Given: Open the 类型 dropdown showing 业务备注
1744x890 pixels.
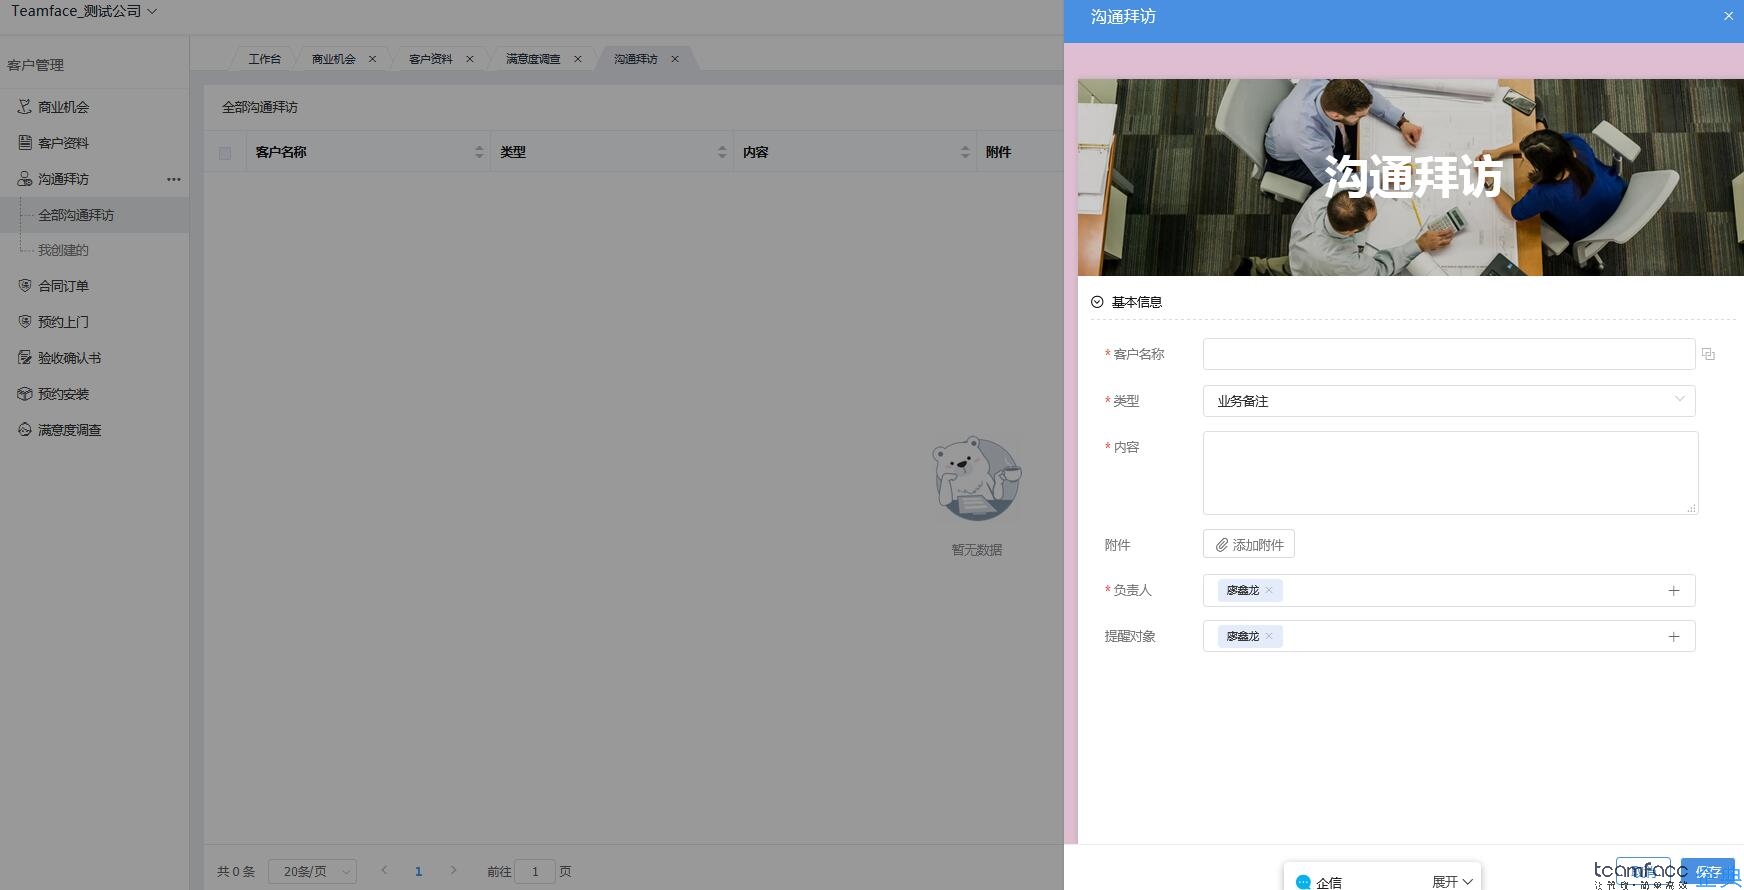Looking at the screenshot, I should coord(1449,401).
